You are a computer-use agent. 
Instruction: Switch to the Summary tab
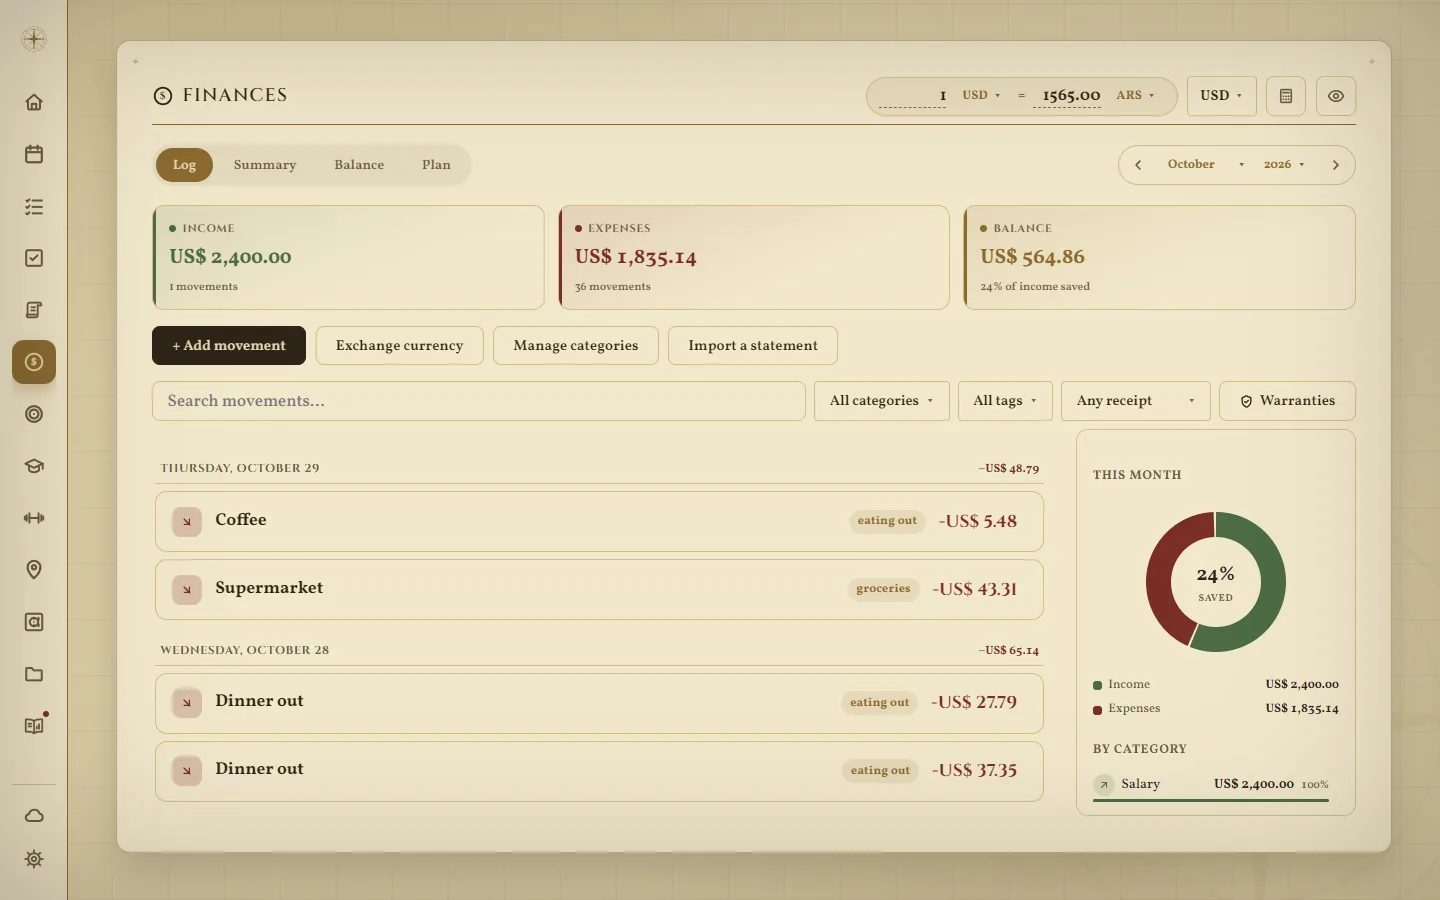tap(265, 165)
